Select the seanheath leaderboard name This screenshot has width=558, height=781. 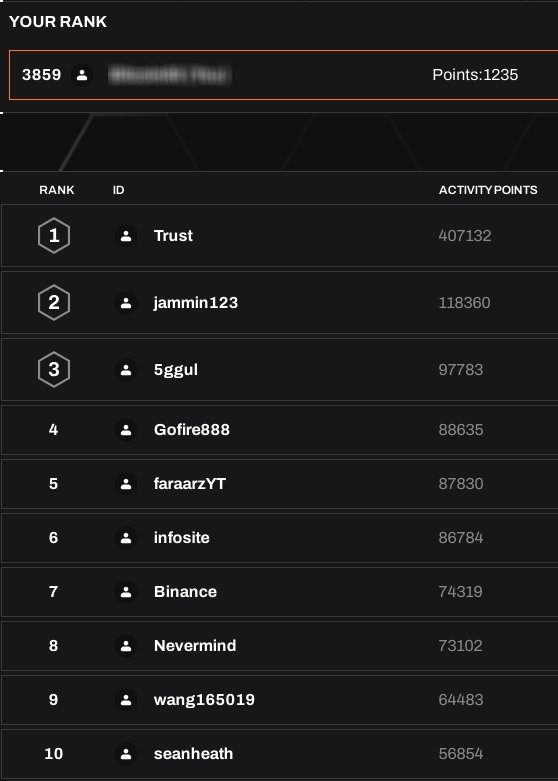tap(193, 754)
